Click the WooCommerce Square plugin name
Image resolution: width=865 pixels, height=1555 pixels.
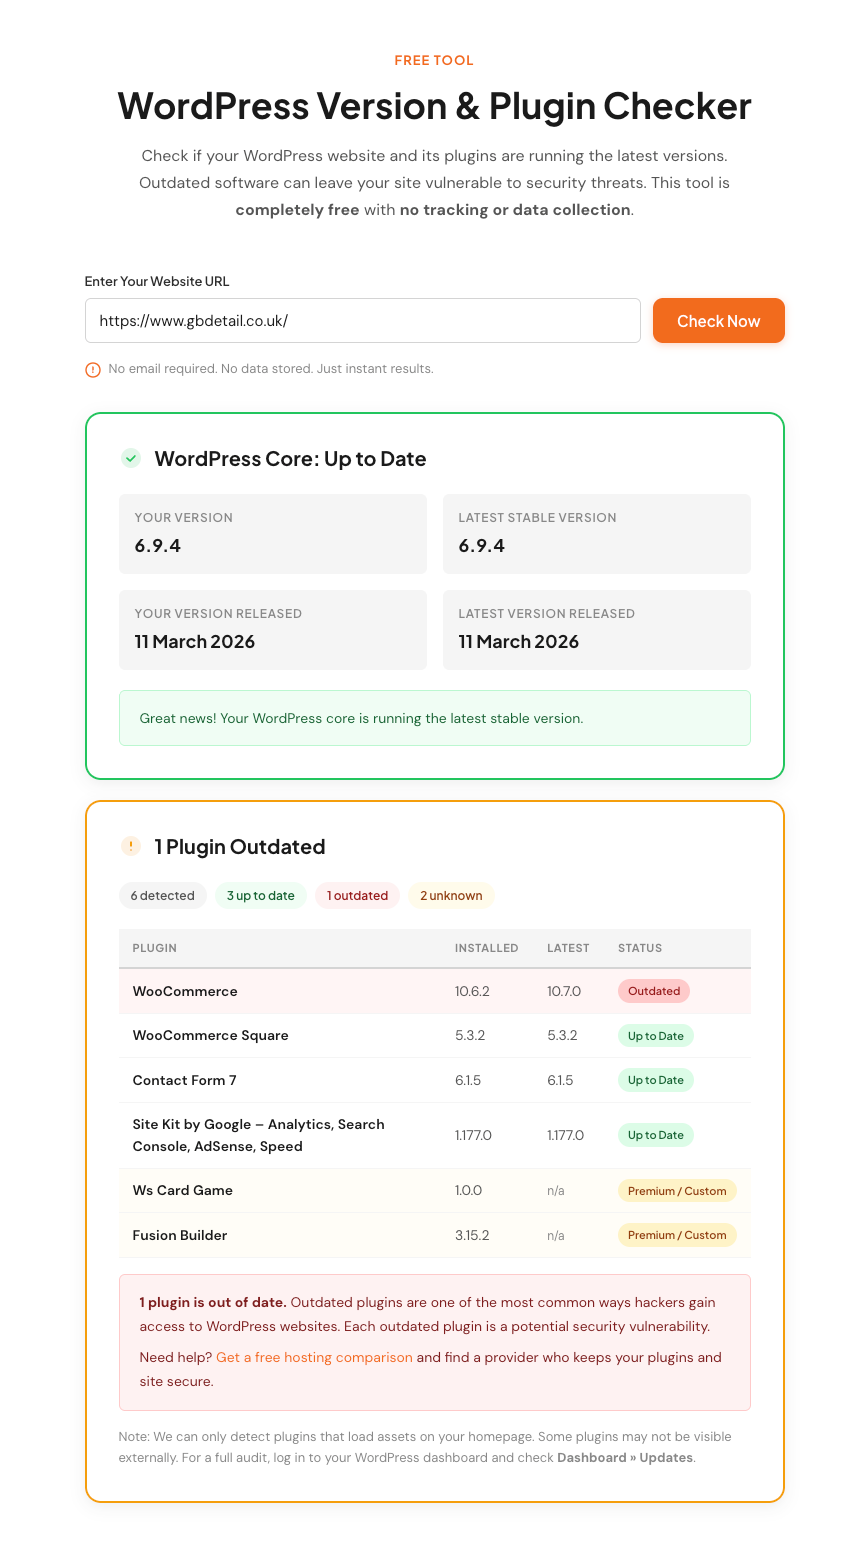click(x=210, y=1035)
